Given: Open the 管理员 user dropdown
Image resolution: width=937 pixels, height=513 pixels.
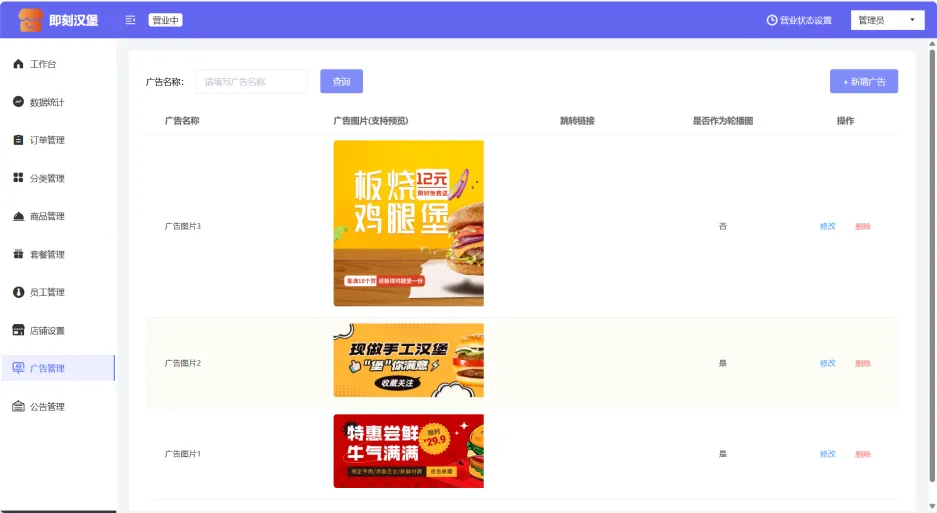Looking at the screenshot, I should pyautogui.click(x=887, y=20).
